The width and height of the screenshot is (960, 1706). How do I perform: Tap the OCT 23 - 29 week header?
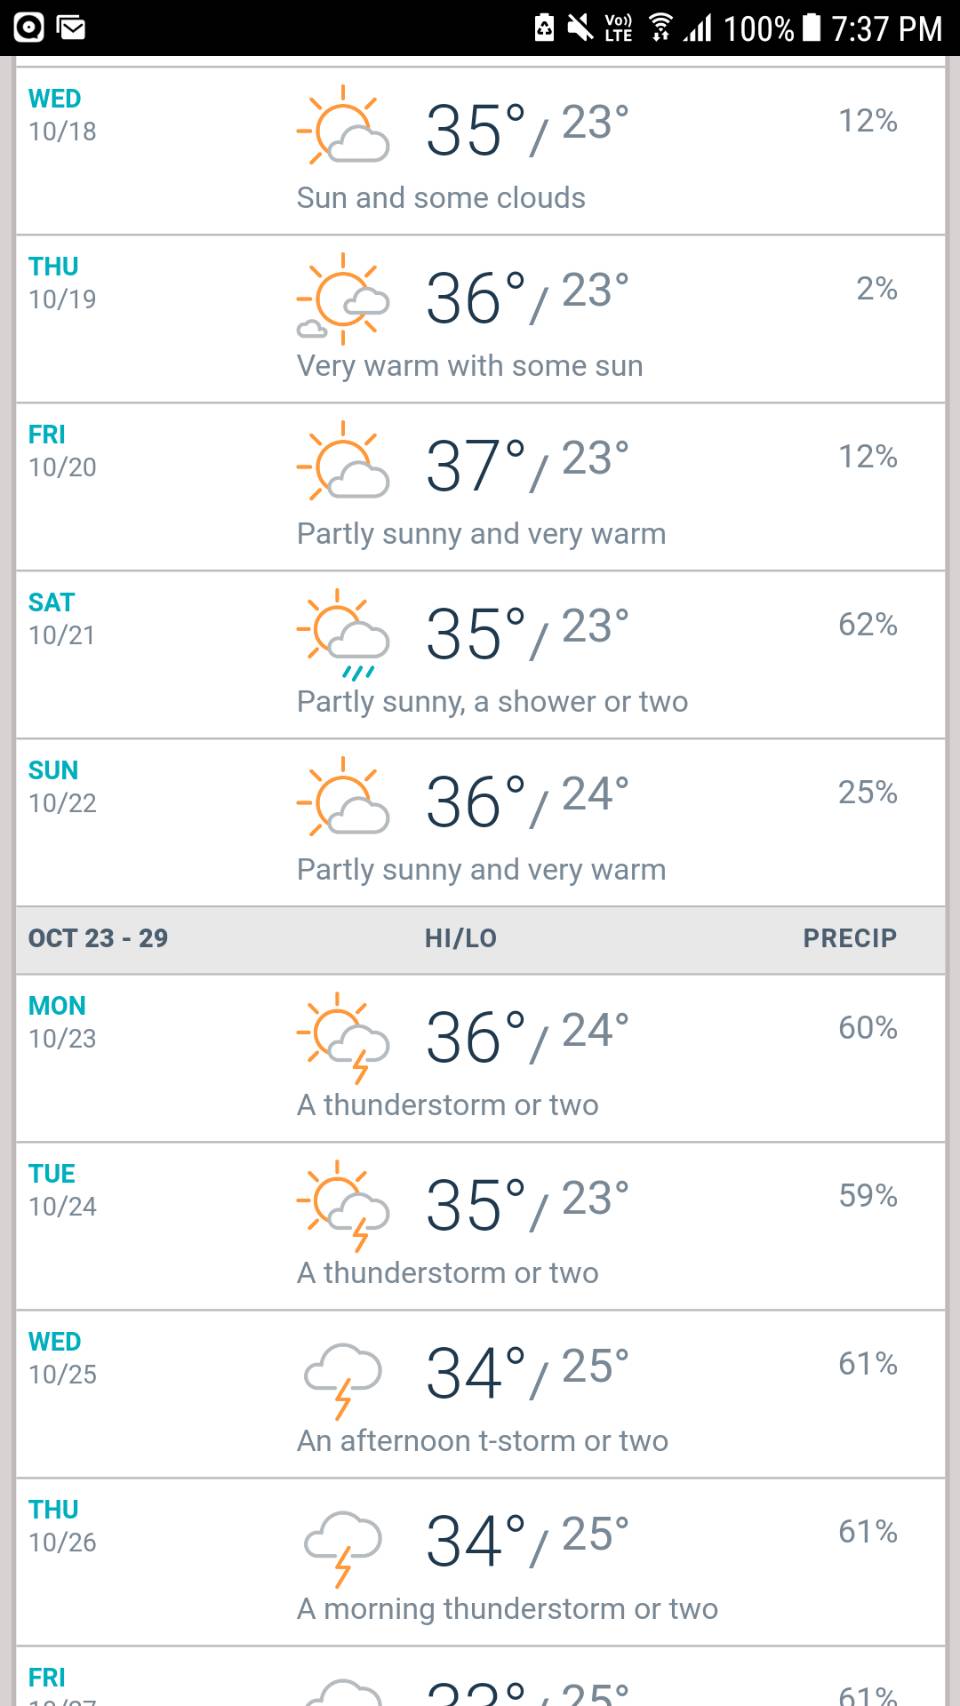(x=98, y=938)
